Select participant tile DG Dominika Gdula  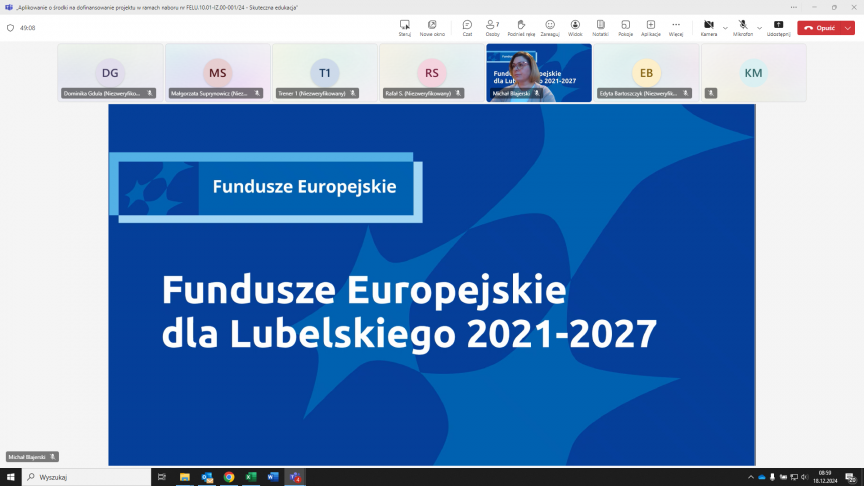coord(110,73)
